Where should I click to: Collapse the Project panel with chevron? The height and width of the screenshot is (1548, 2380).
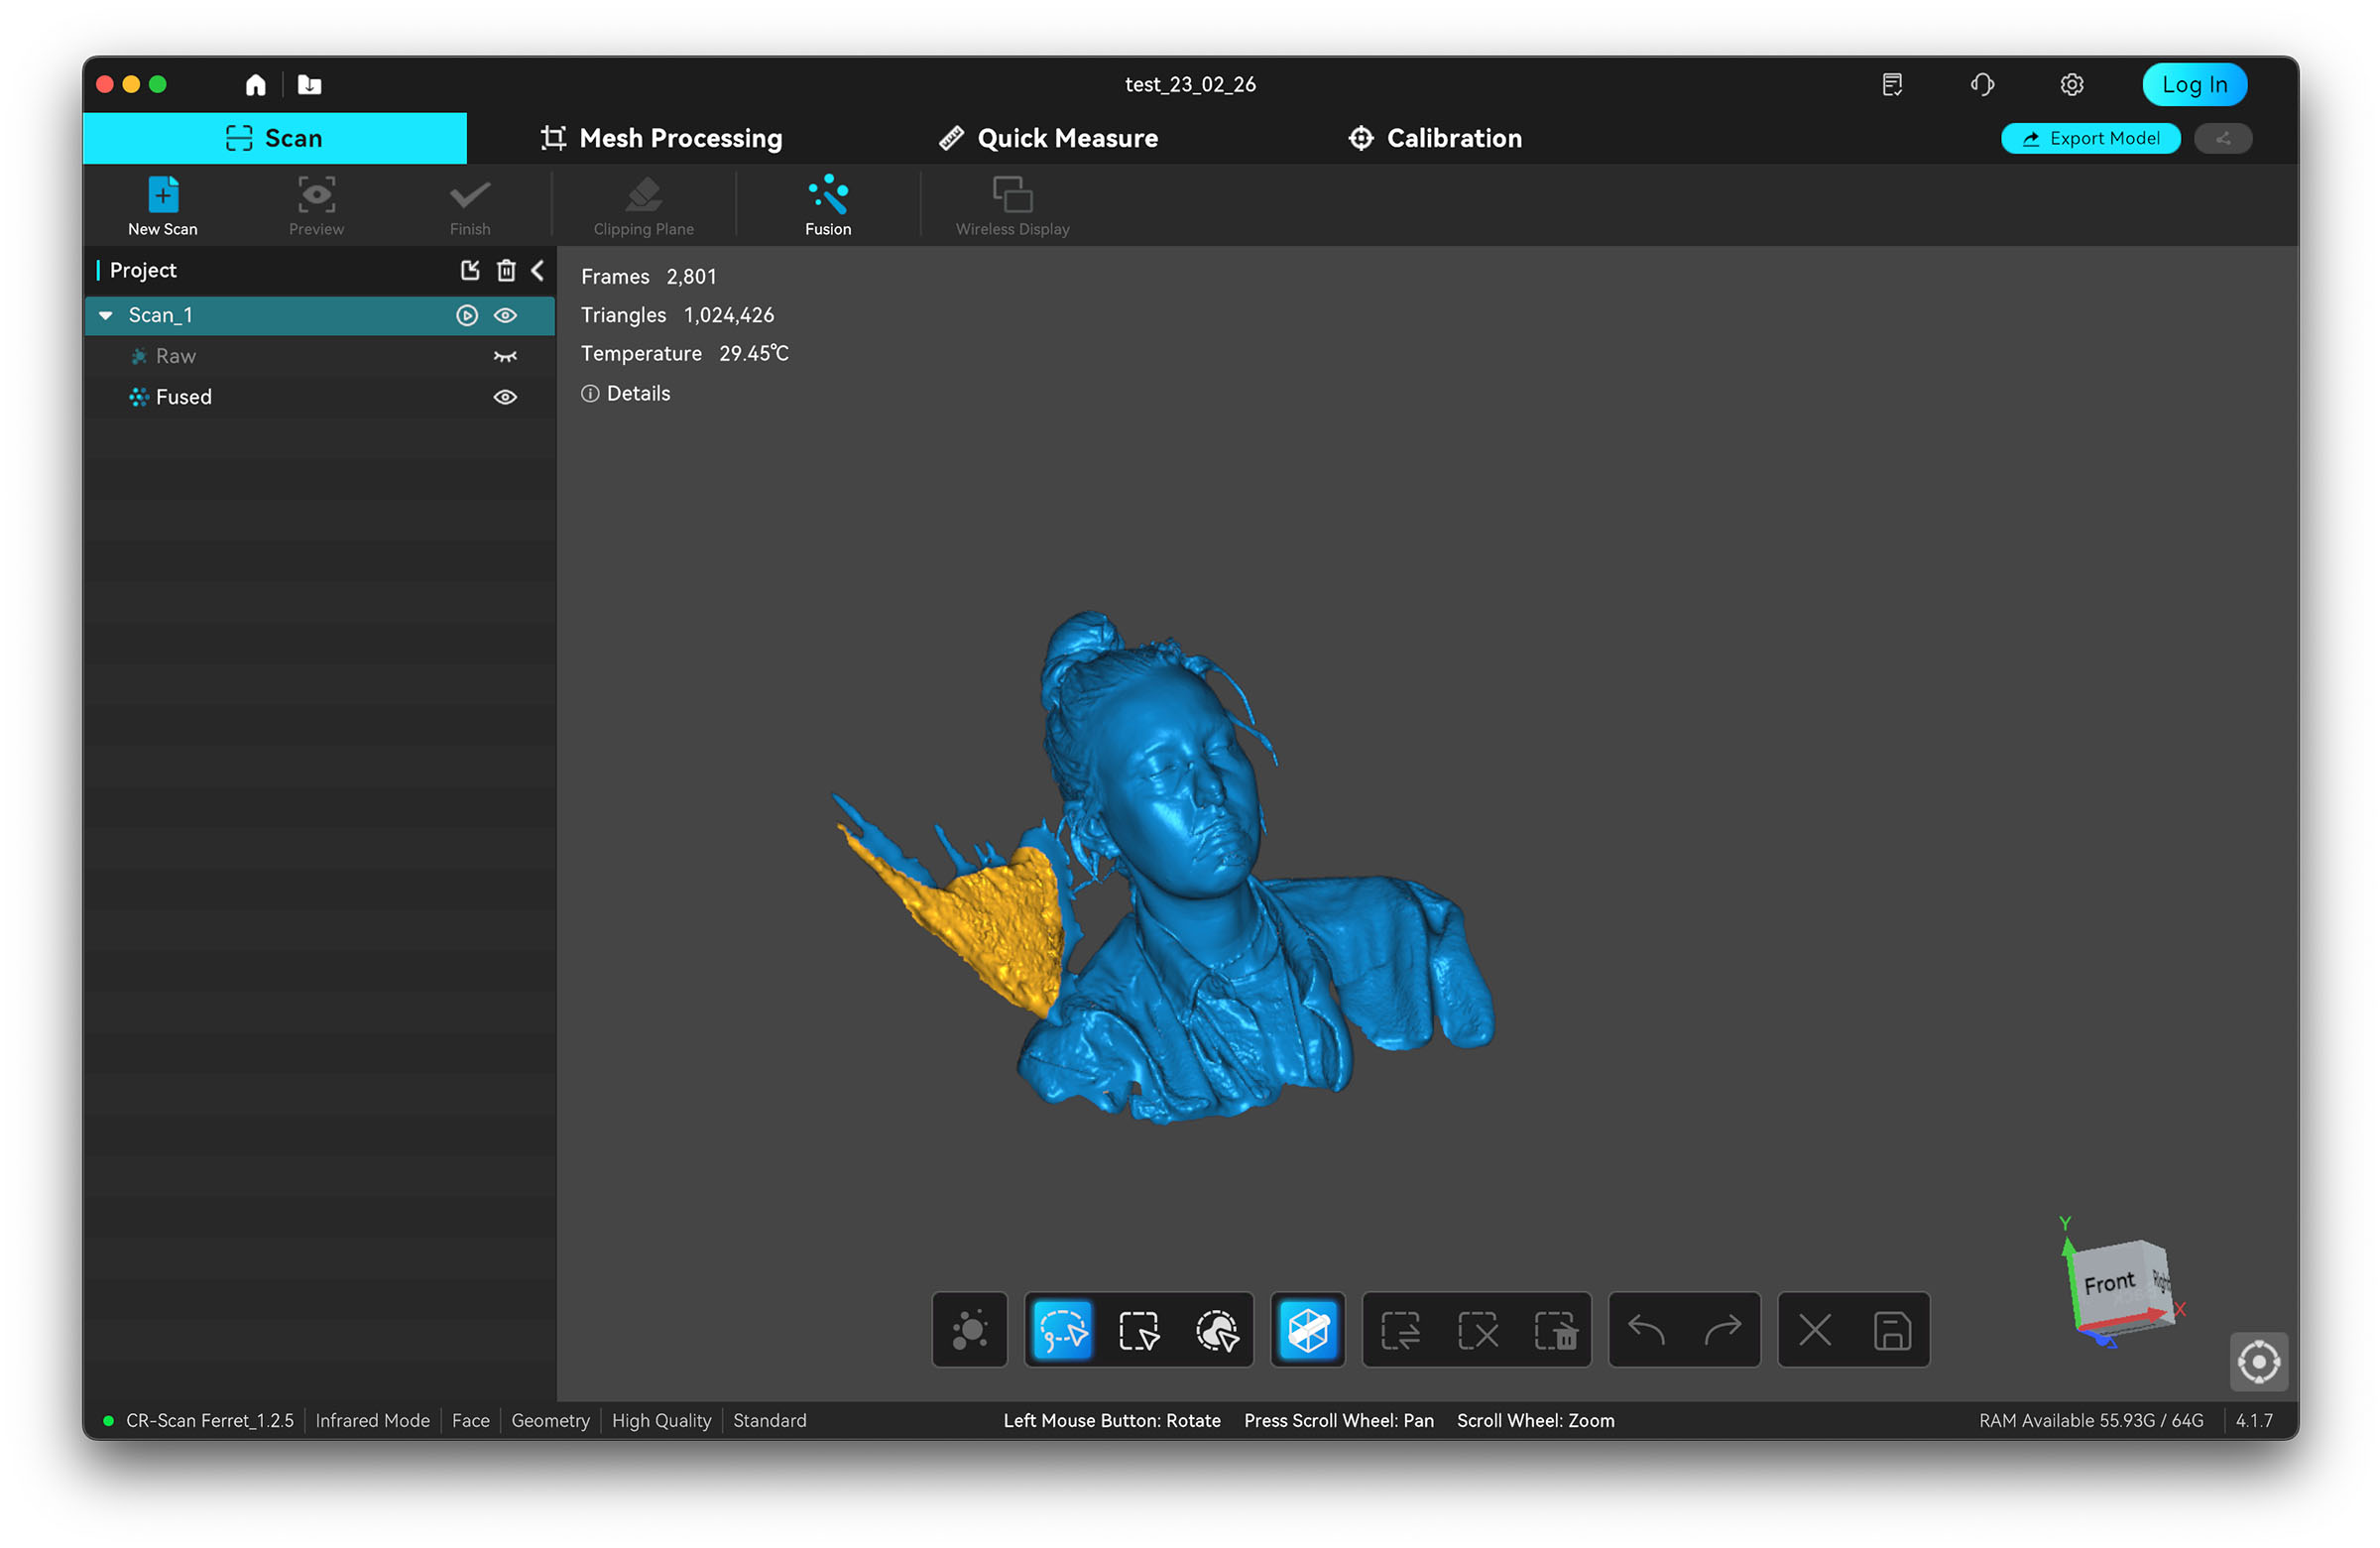[x=538, y=270]
